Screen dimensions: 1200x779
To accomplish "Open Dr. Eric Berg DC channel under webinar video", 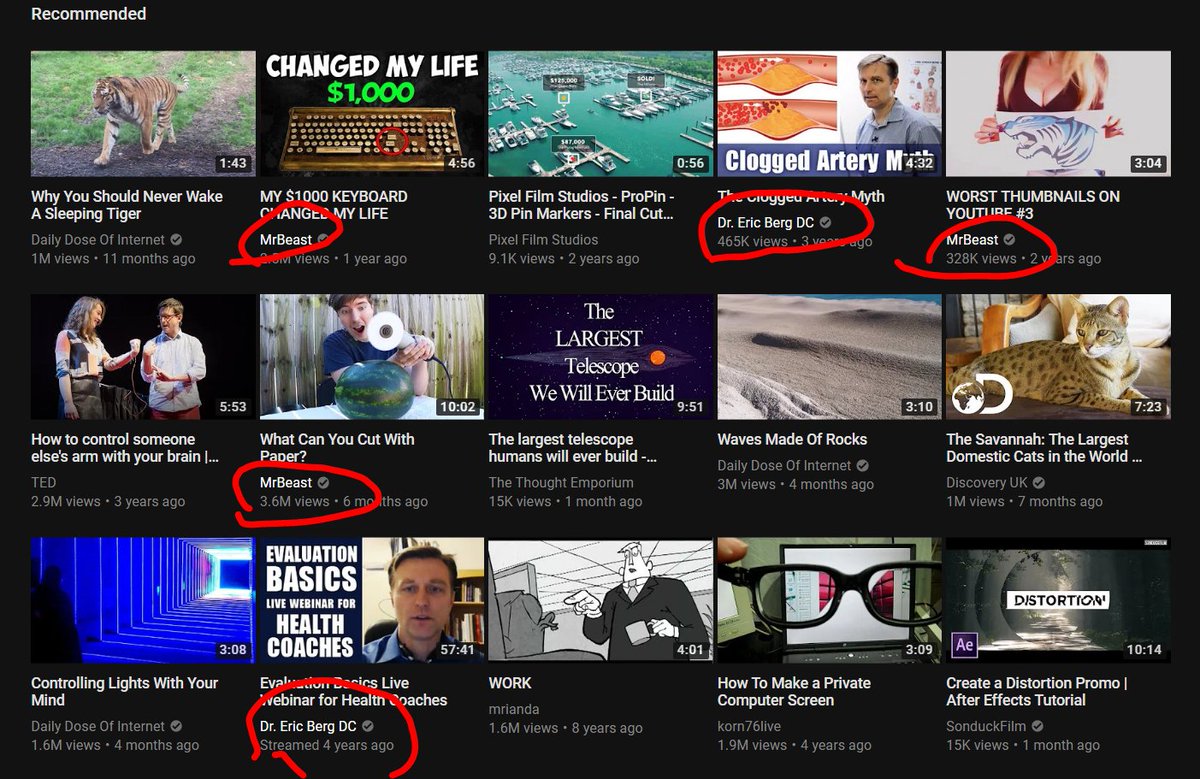I will coord(308,726).
